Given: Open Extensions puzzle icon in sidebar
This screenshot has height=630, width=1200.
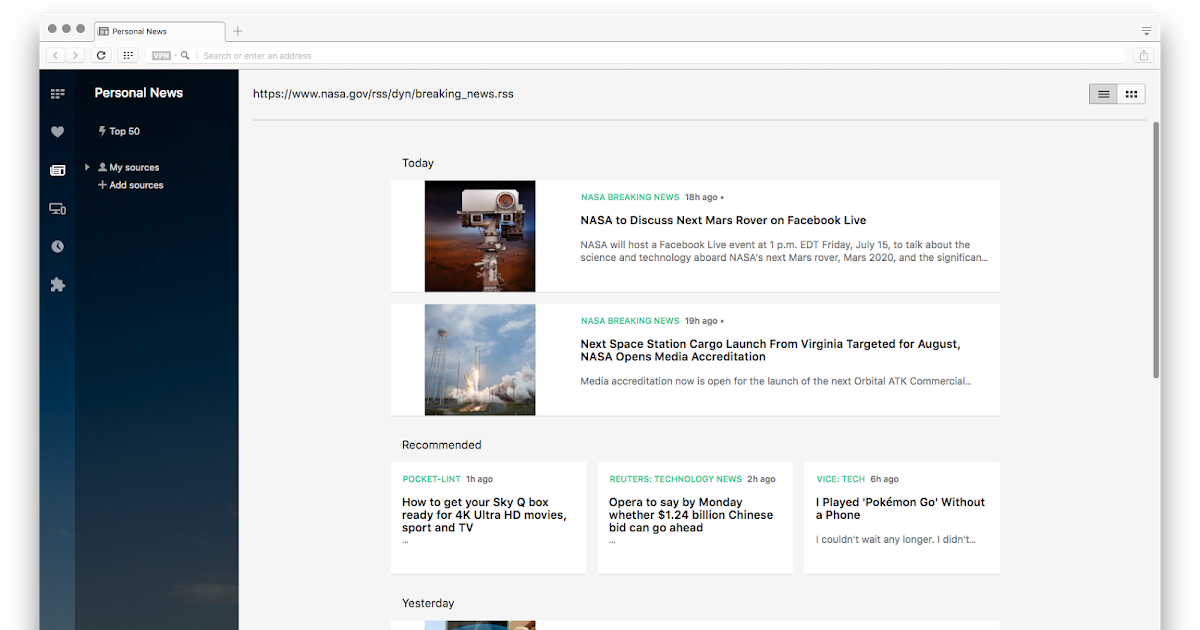Looking at the screenshot, I should (57, 285).
